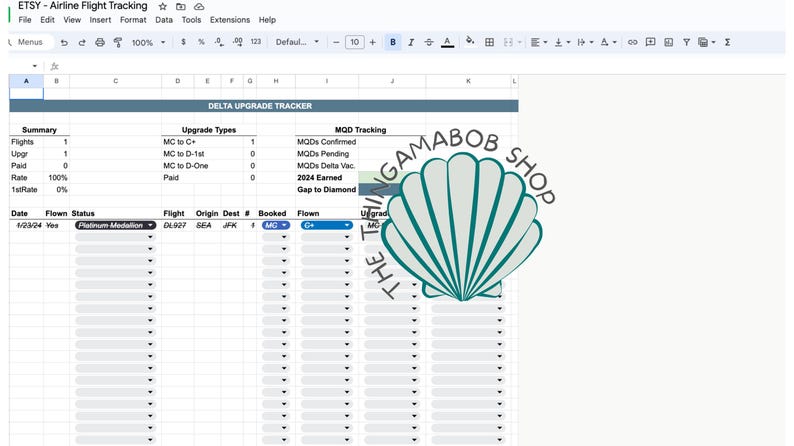Open the MC booked dropdown chip
This screenshot has width=794, height=446.
[x=276, y=225]
